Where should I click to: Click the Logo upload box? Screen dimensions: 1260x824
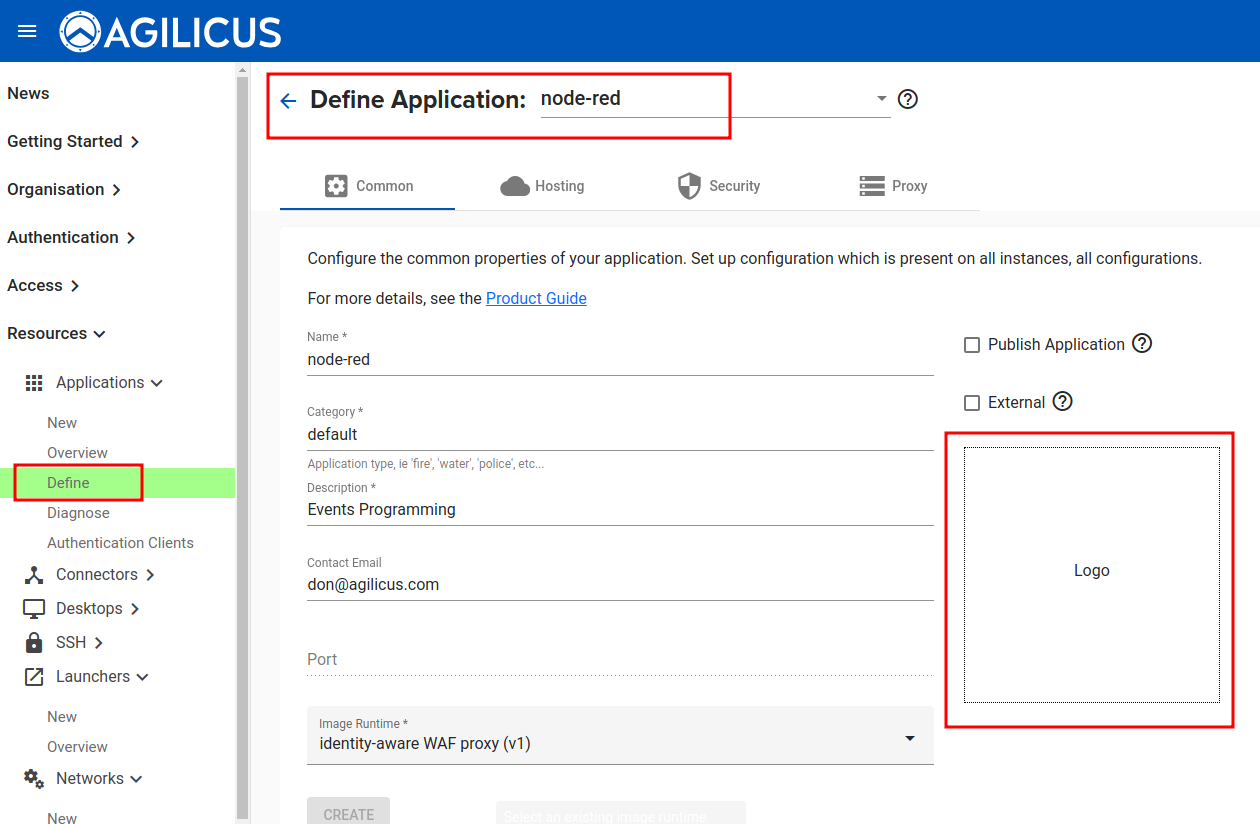pyautogui.click(x=1091, y=575)
